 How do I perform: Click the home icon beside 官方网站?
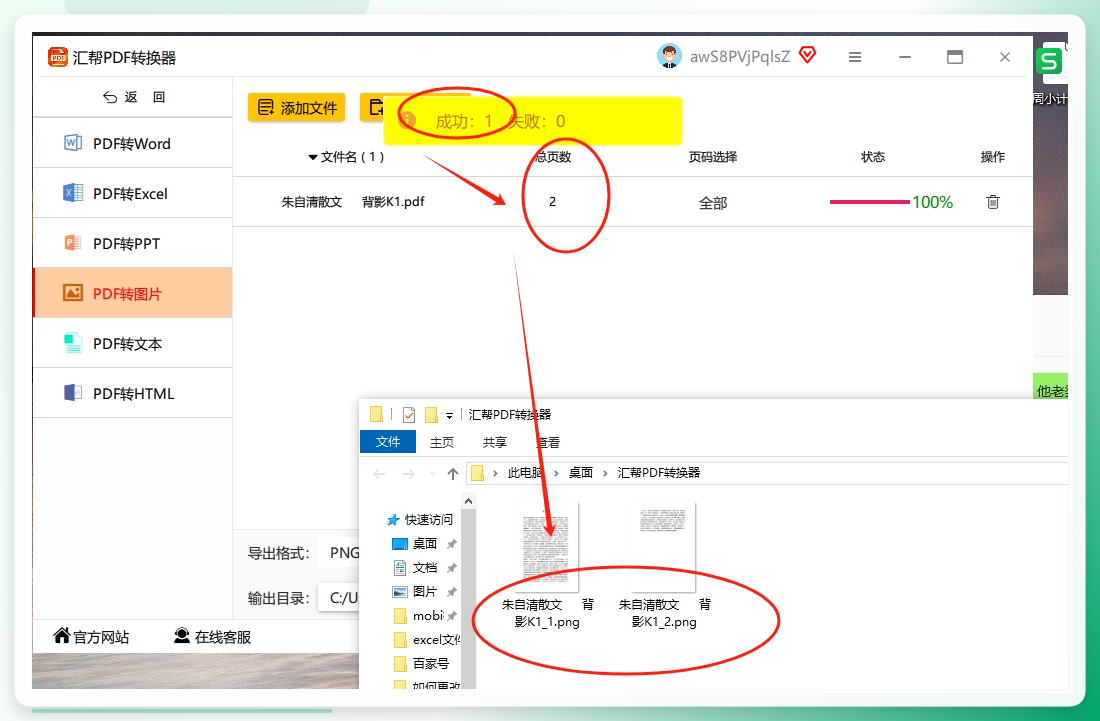[x=62, y=635]
